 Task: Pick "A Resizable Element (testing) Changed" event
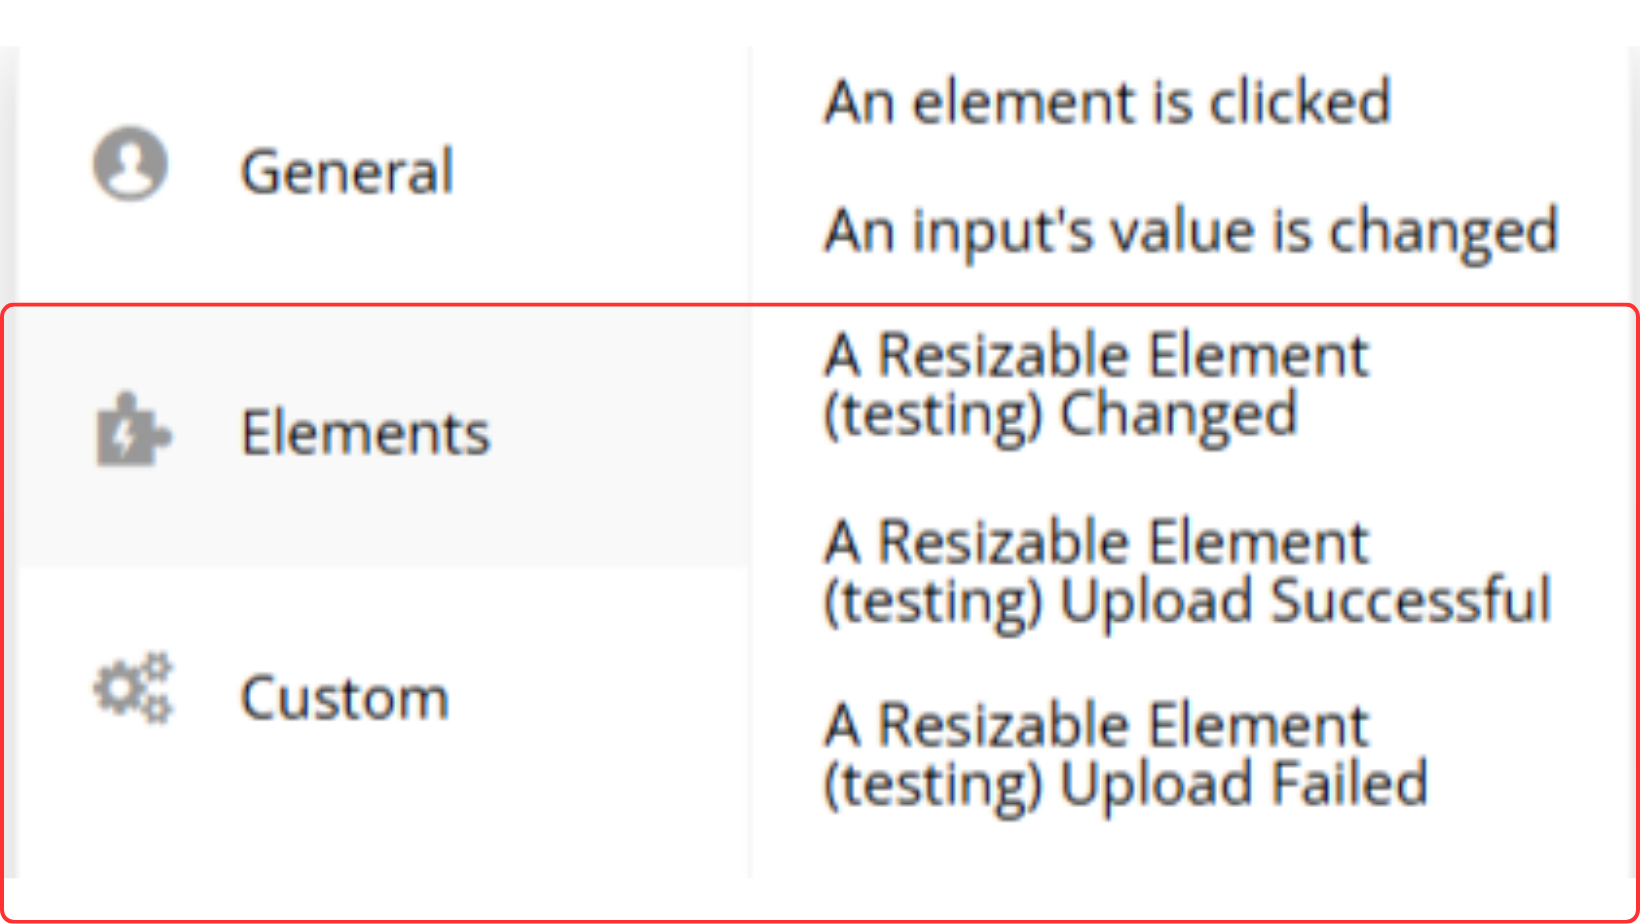pos(1095,384)
